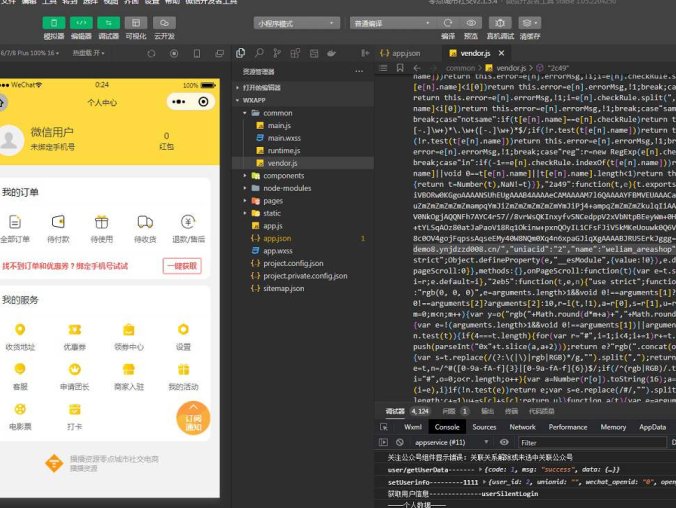The width and height of the screenshot is (676, 508).
Task: Collapse the common folder
Action: click(303, 113)
